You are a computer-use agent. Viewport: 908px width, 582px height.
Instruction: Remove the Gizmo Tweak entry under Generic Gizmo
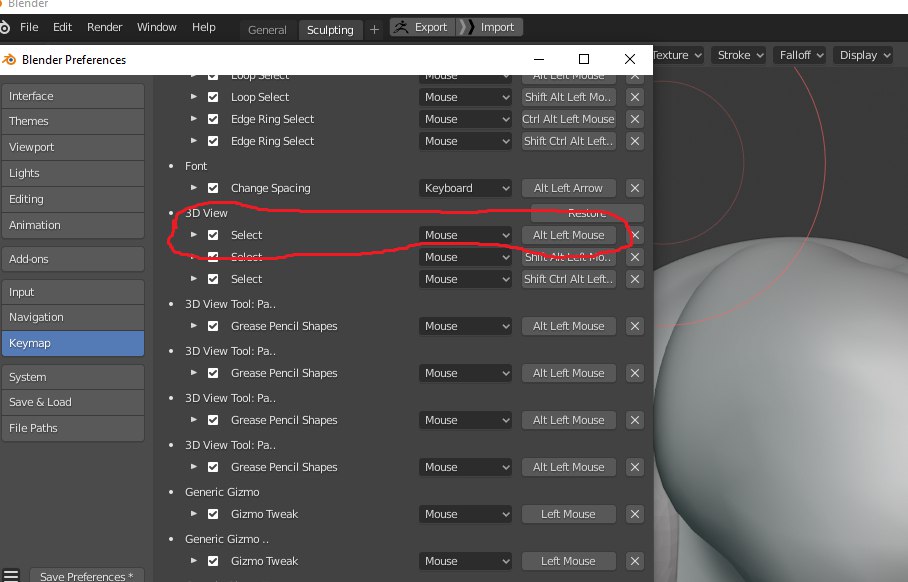coord(635,514)
